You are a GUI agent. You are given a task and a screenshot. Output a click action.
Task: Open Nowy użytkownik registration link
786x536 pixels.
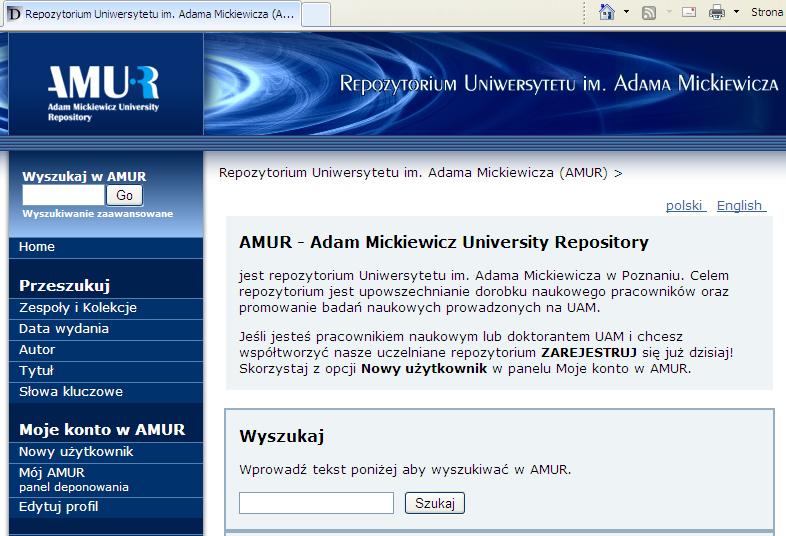click(x=106, y=452)
